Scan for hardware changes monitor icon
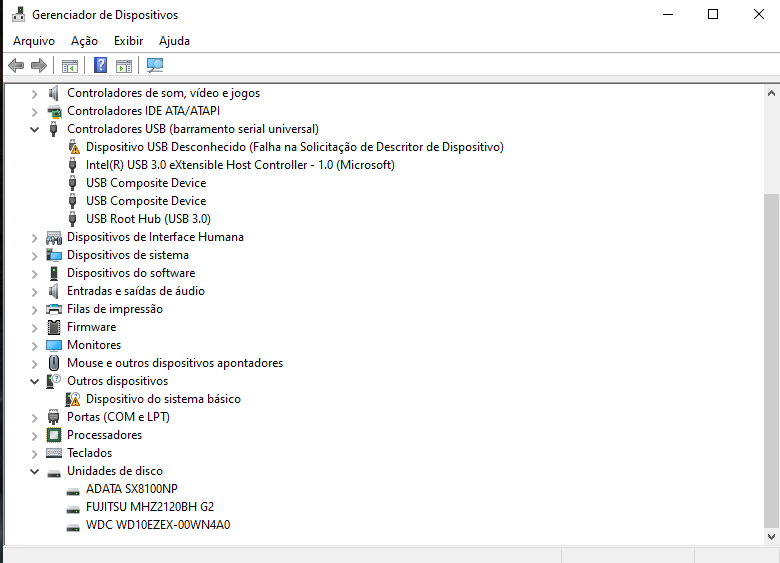 (x=155, y=65)
